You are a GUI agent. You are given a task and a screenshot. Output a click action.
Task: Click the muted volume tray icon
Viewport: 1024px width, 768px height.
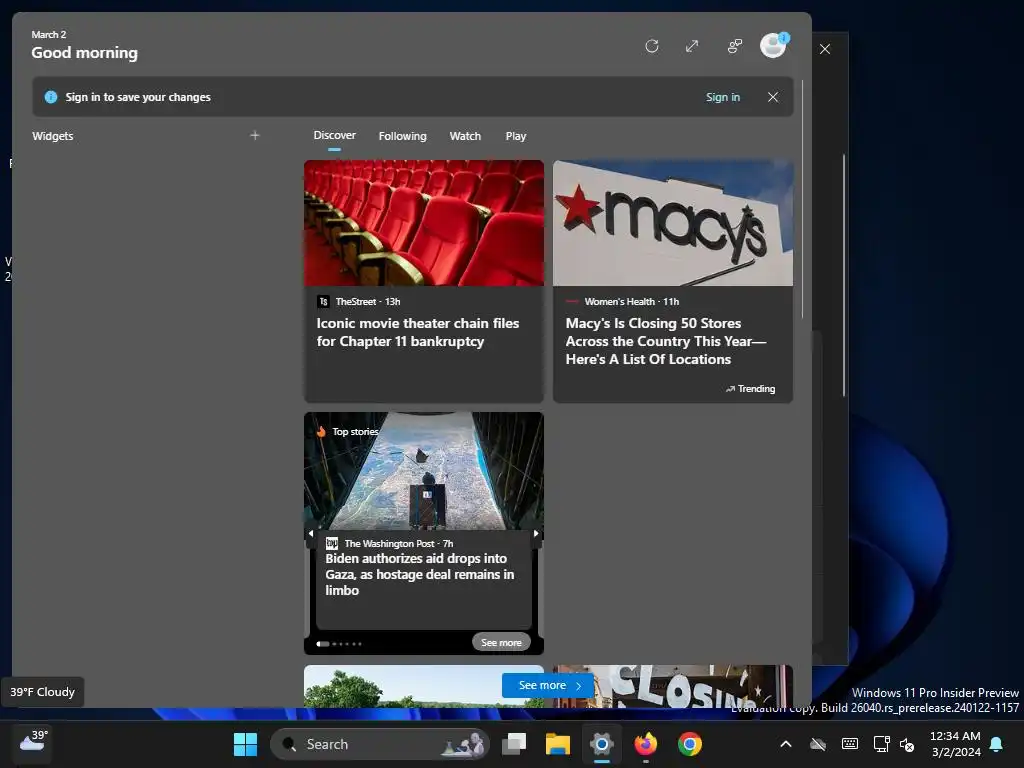[907, 744]
